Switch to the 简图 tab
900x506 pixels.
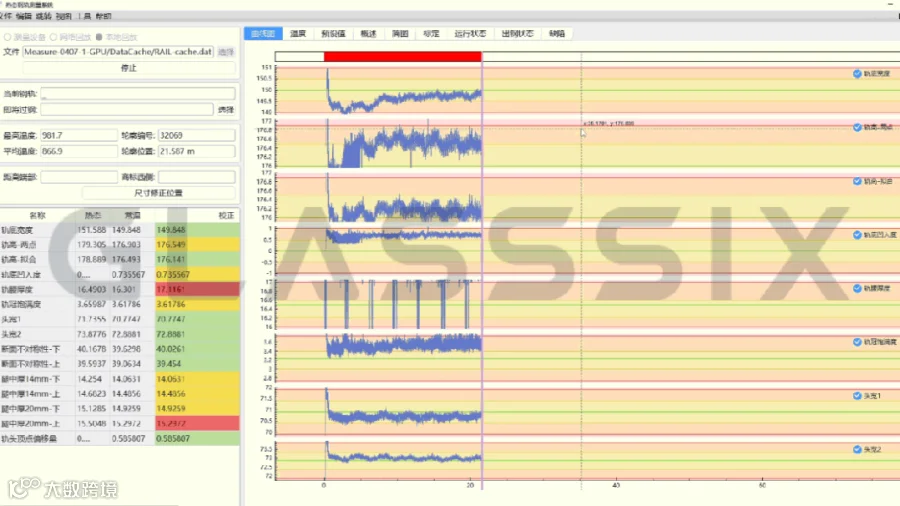400,33
